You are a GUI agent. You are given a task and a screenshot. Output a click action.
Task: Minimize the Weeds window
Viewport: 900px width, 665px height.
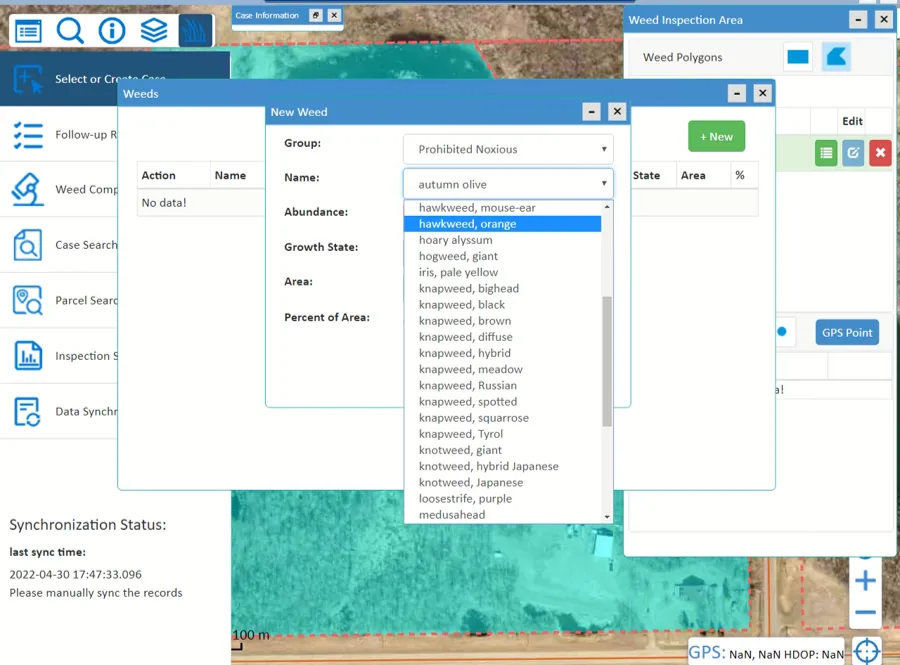click(737, 94)
